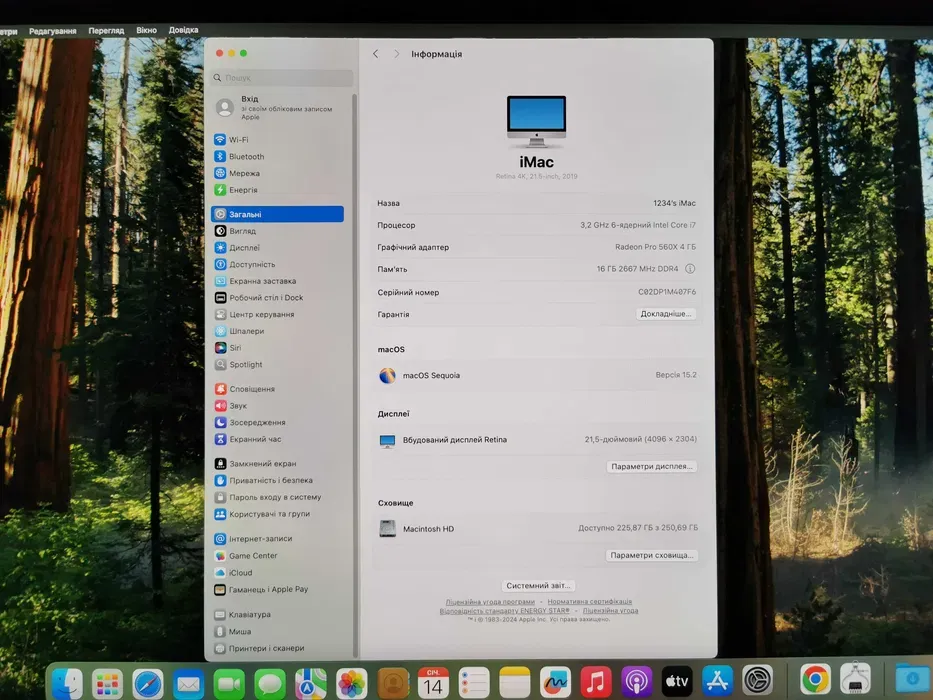Open the Вікно menu
The height and width of the screenshot is (700, 933).
click(x=146, y=30)
